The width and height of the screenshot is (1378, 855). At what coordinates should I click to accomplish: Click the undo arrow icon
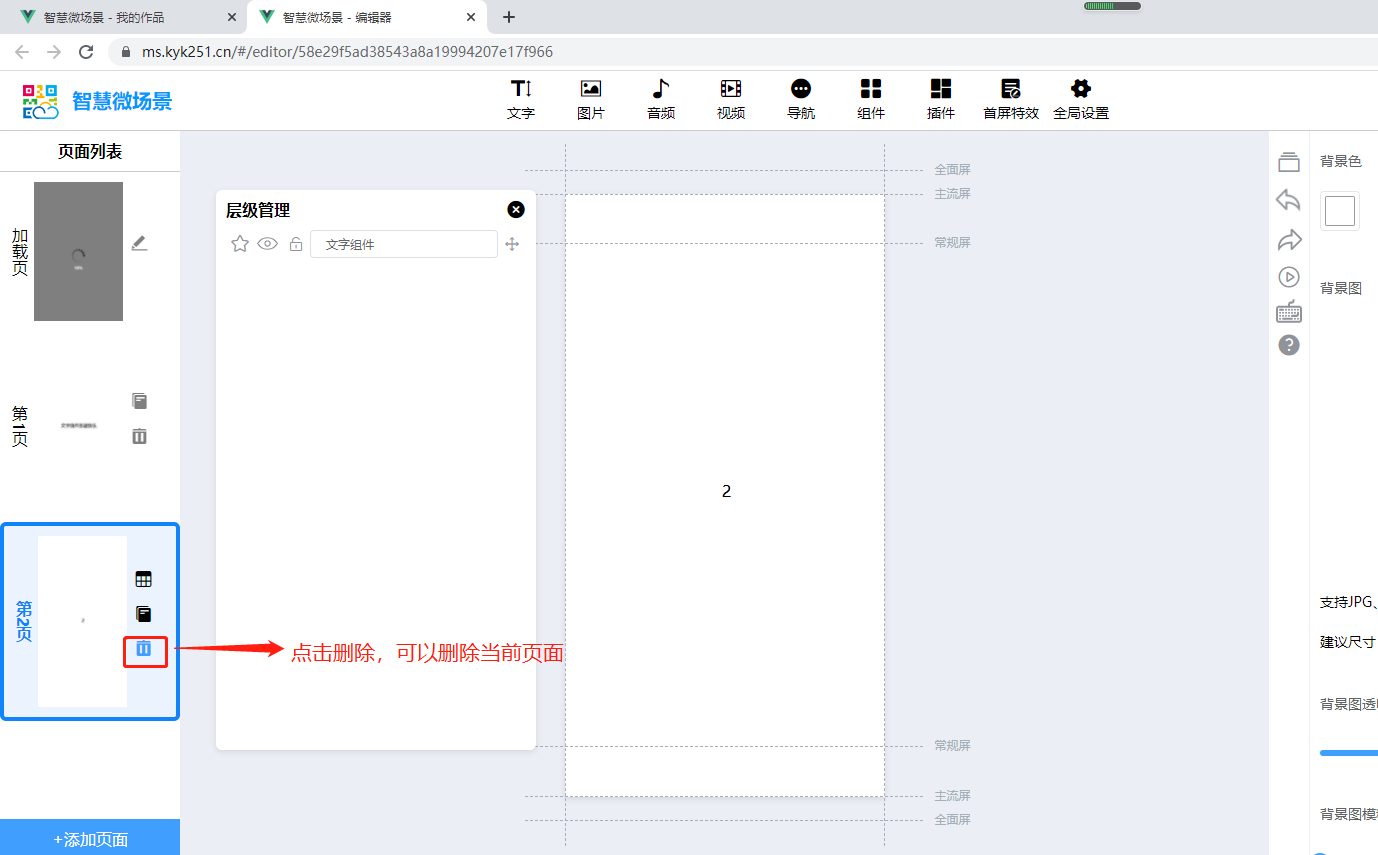pos(1288,200)
